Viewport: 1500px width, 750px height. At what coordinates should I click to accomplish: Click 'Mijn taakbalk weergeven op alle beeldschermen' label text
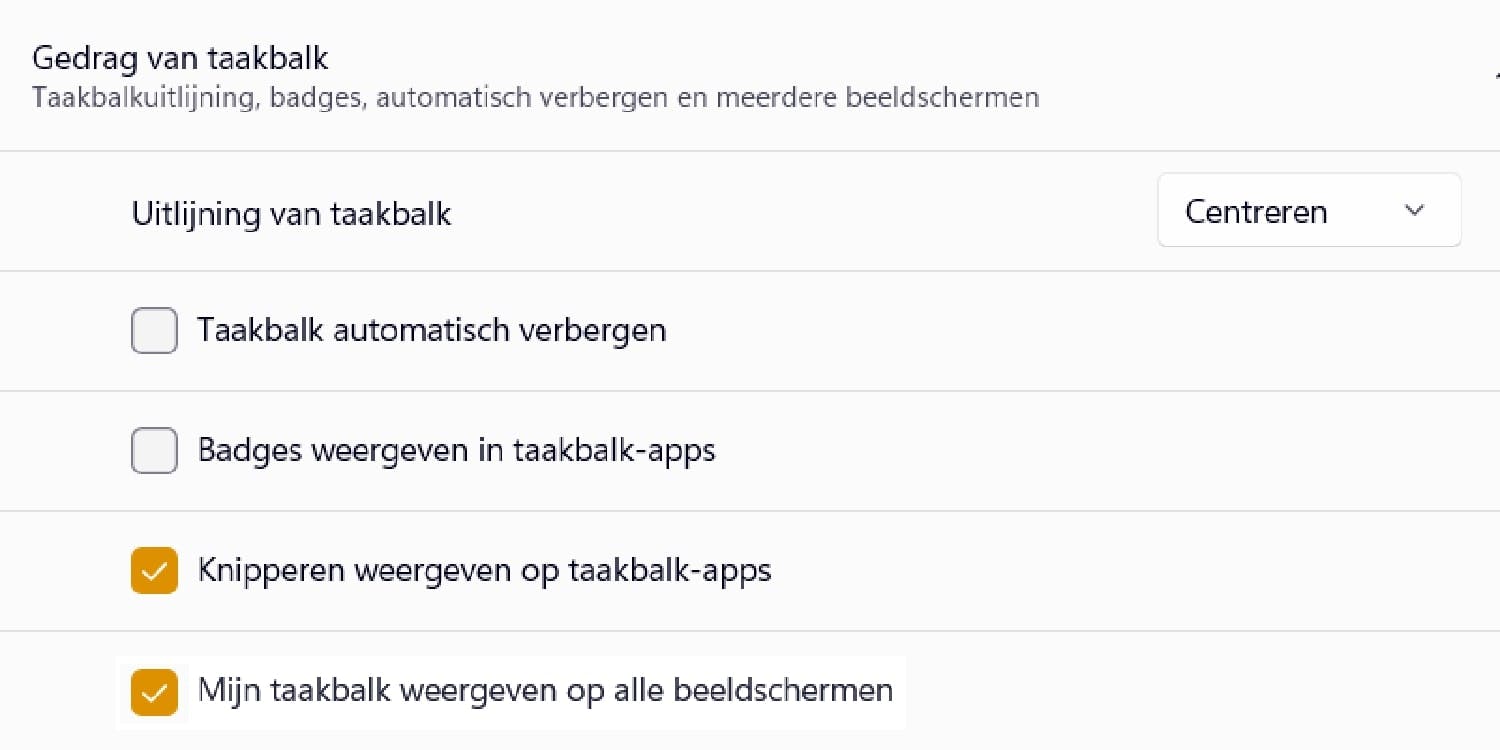point(545,690)
